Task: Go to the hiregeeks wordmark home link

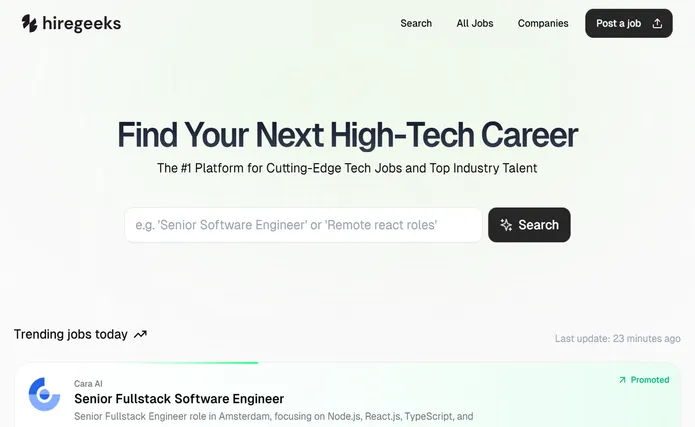Action: 82,23
